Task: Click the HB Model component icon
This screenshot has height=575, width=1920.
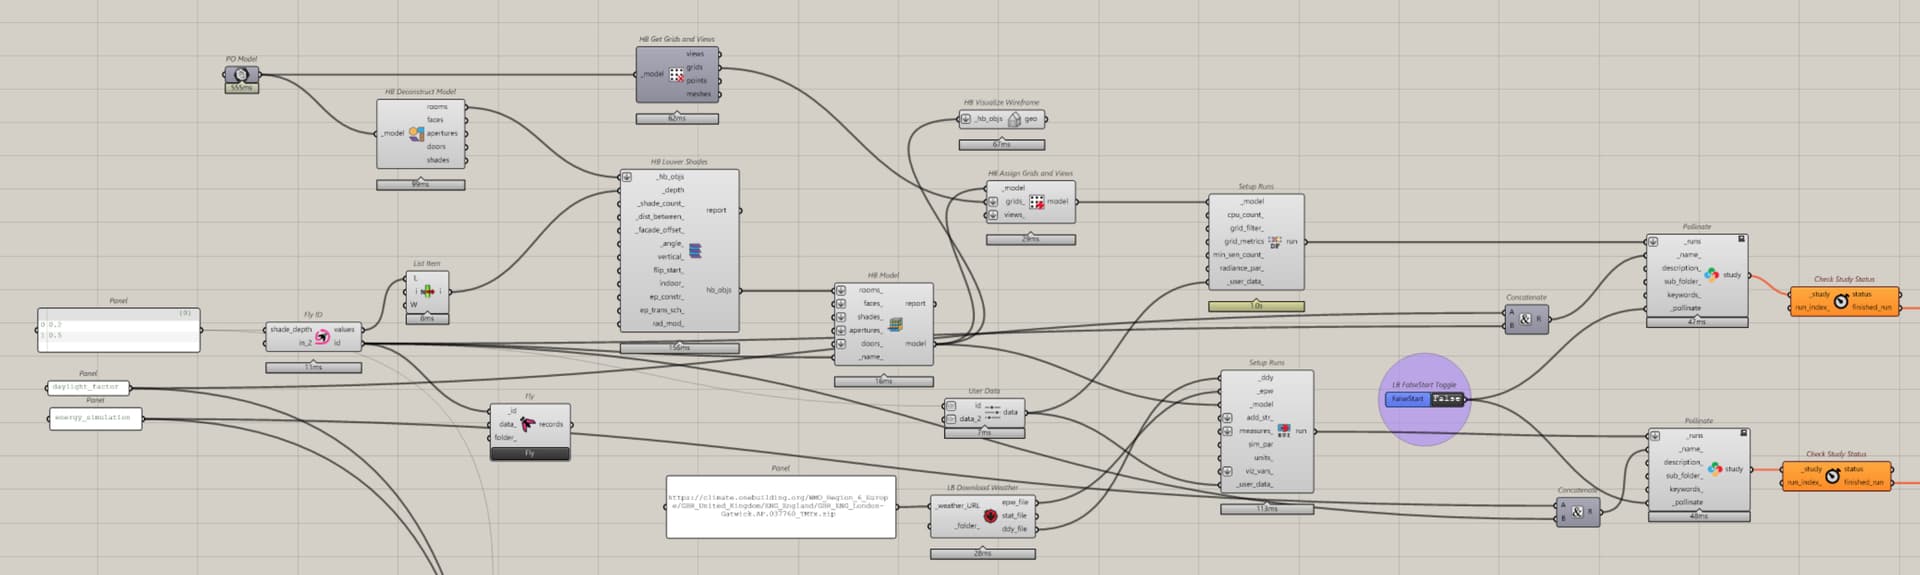Action: click(x=895, y=324)
